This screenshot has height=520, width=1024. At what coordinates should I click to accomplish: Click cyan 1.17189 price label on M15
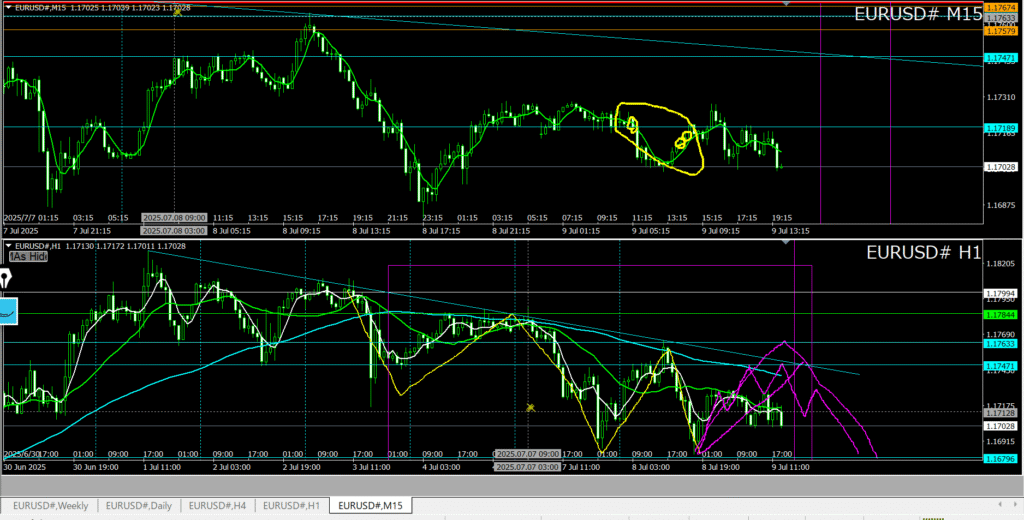1000,128
